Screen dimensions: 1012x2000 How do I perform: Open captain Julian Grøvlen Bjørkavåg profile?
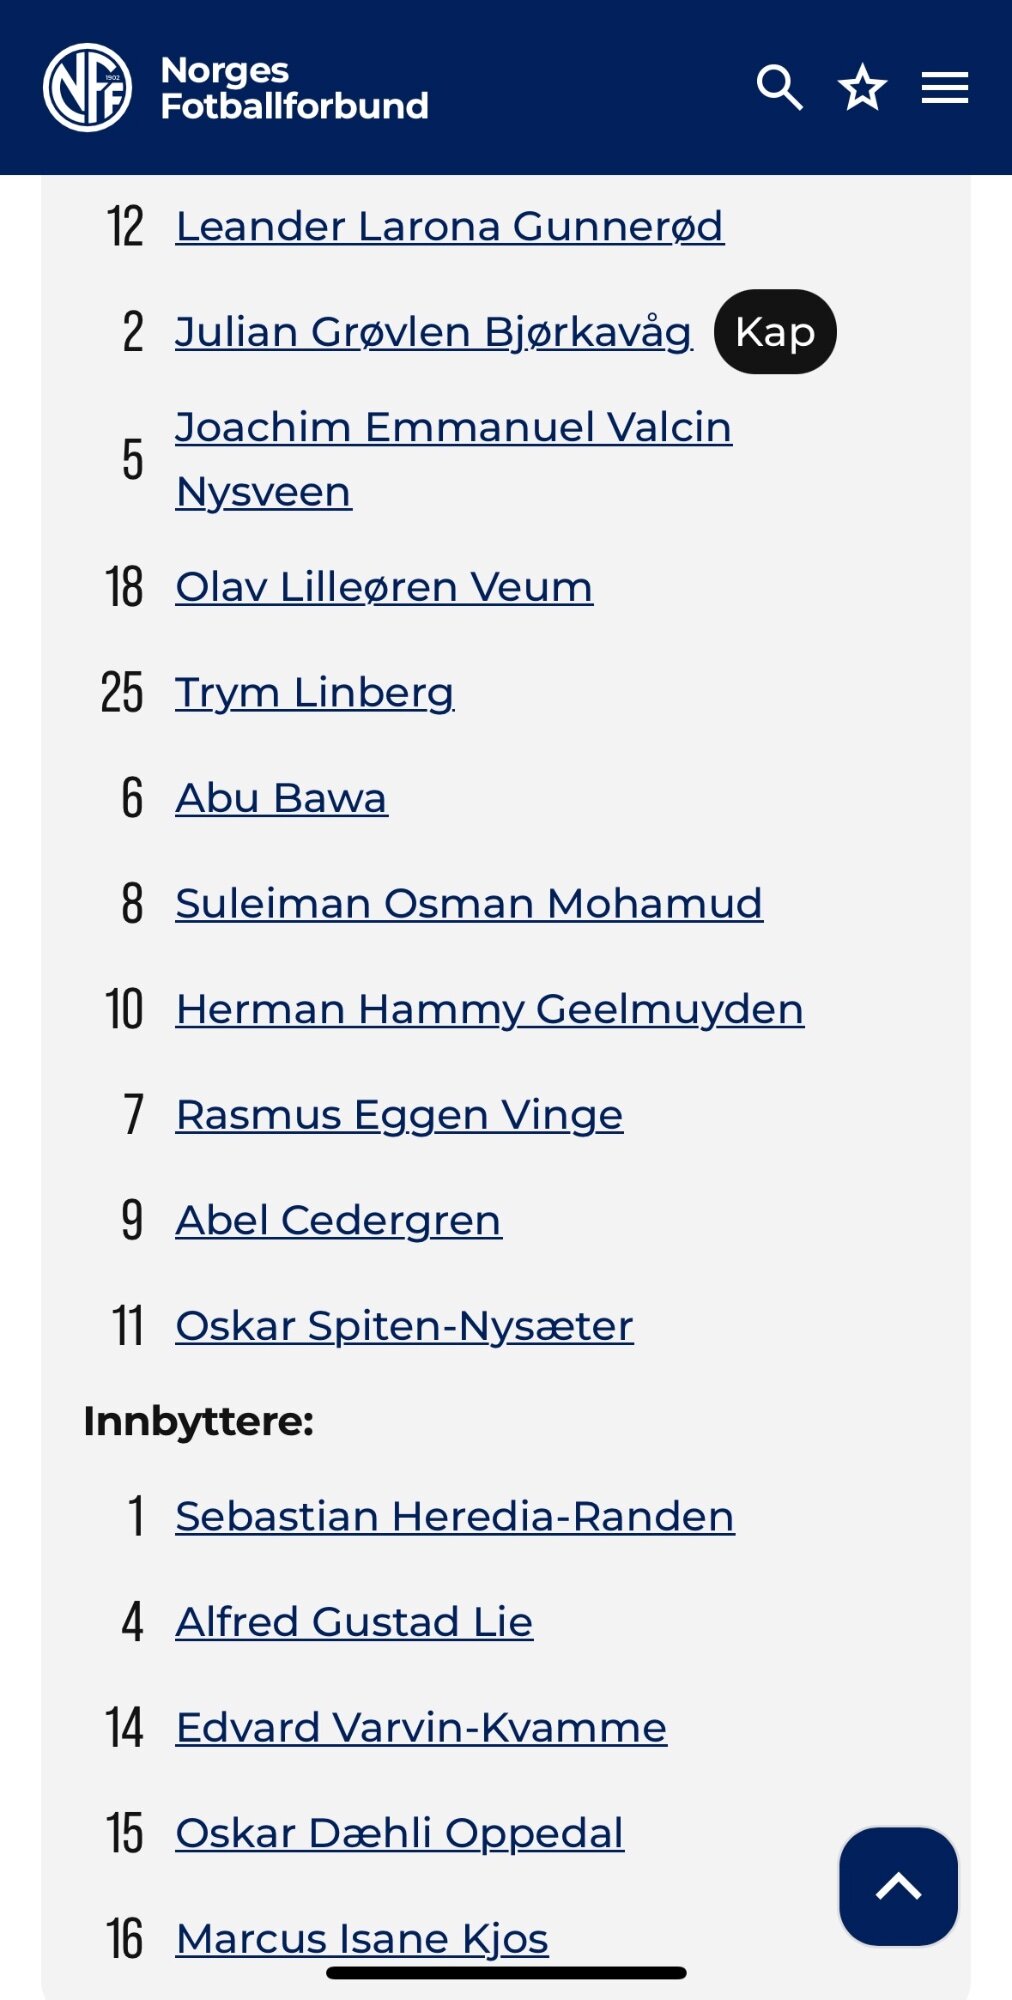pyautogui.click(x=434, y=332)
